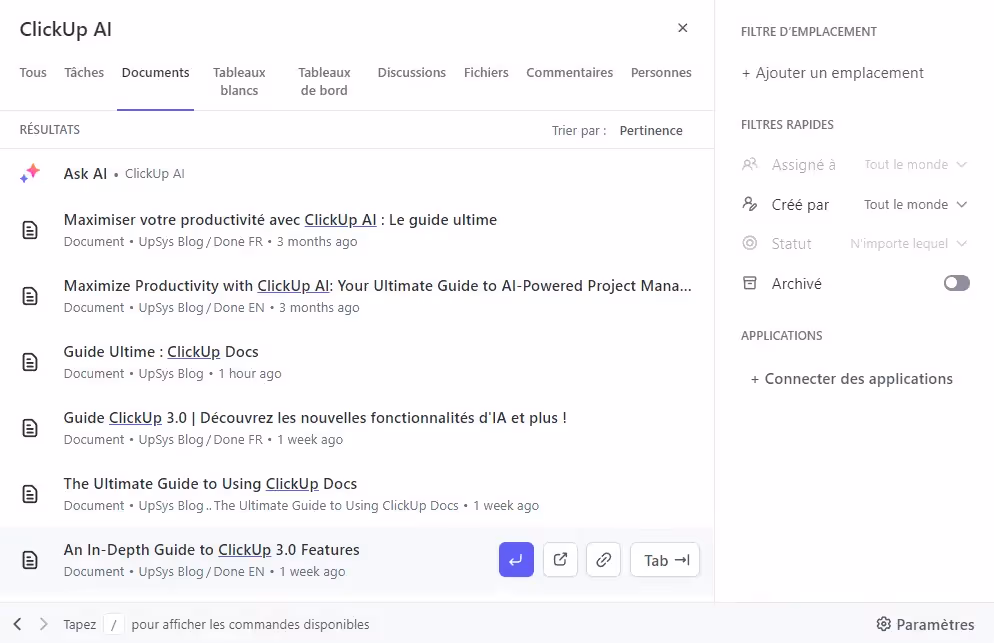Switch to the Tableaux blancs tab
The height and width of the screenshot is (643, 994).
[x=239, y=81]
